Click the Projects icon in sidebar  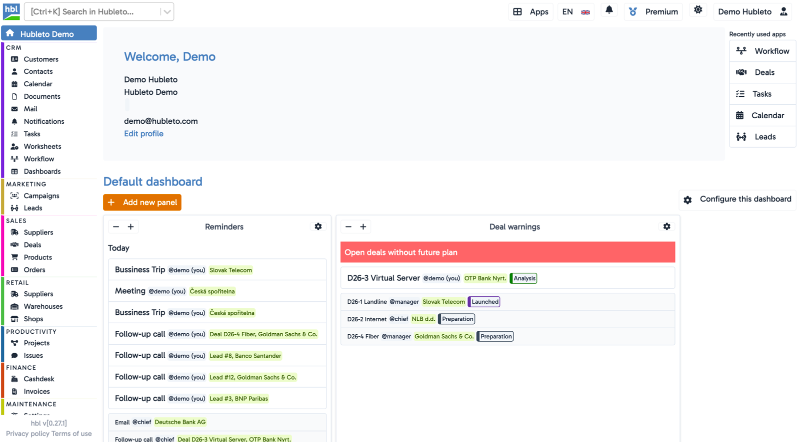pos(14,343)
